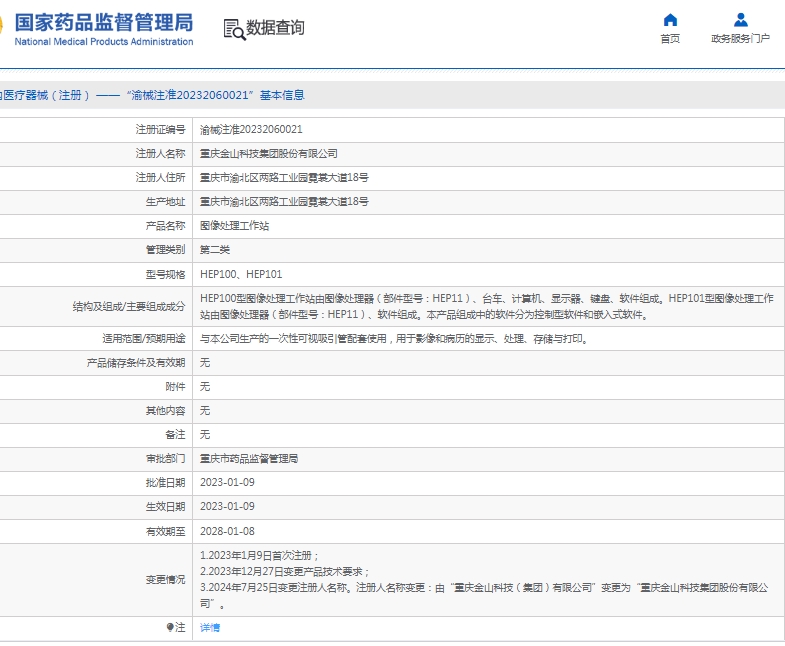
Task: Click 重庆市药品监督管理局 approval department
Action: [249, 459]
